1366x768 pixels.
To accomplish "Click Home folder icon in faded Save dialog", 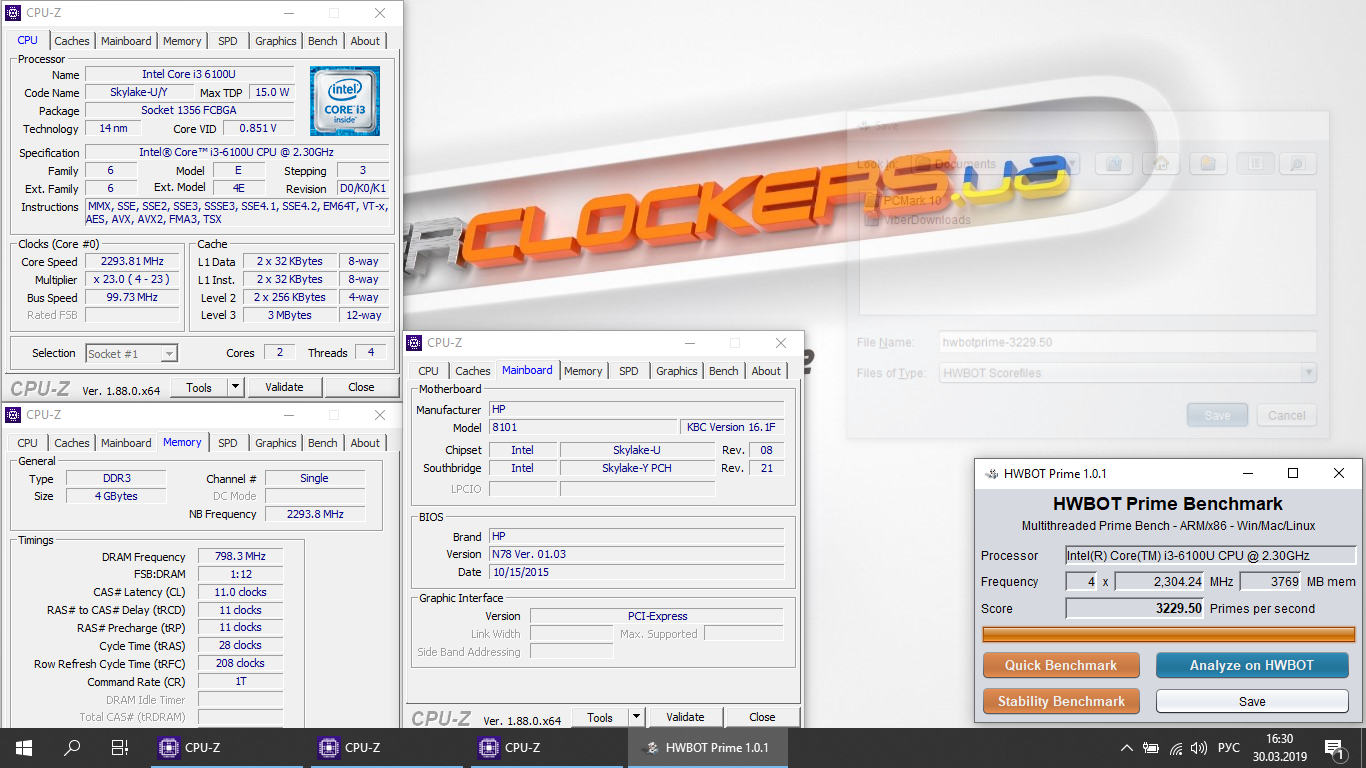I will [x=1161, y=164].
